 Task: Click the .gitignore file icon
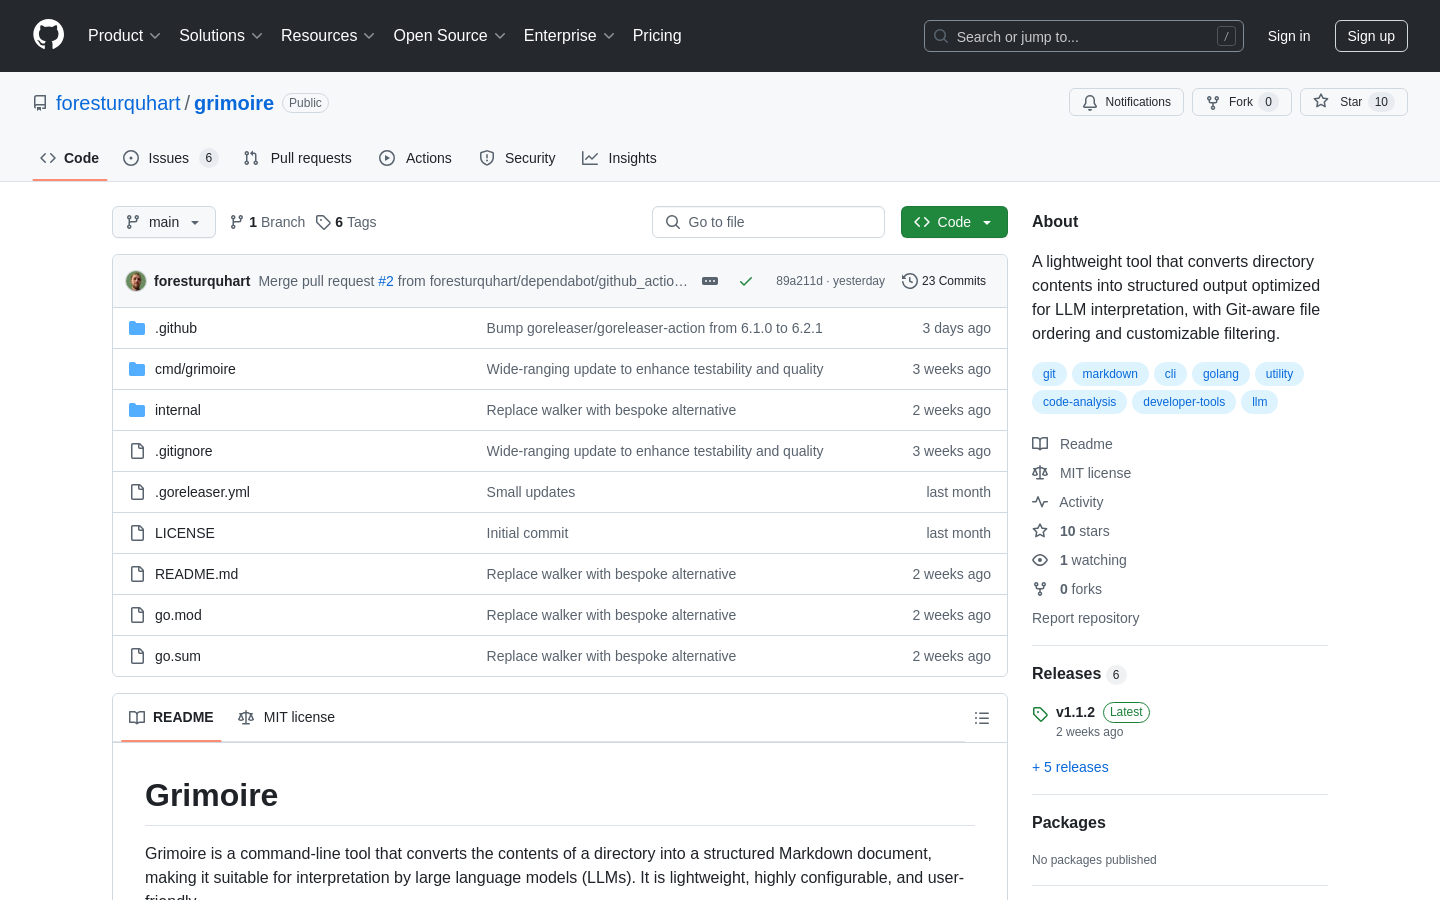[137, 451]
